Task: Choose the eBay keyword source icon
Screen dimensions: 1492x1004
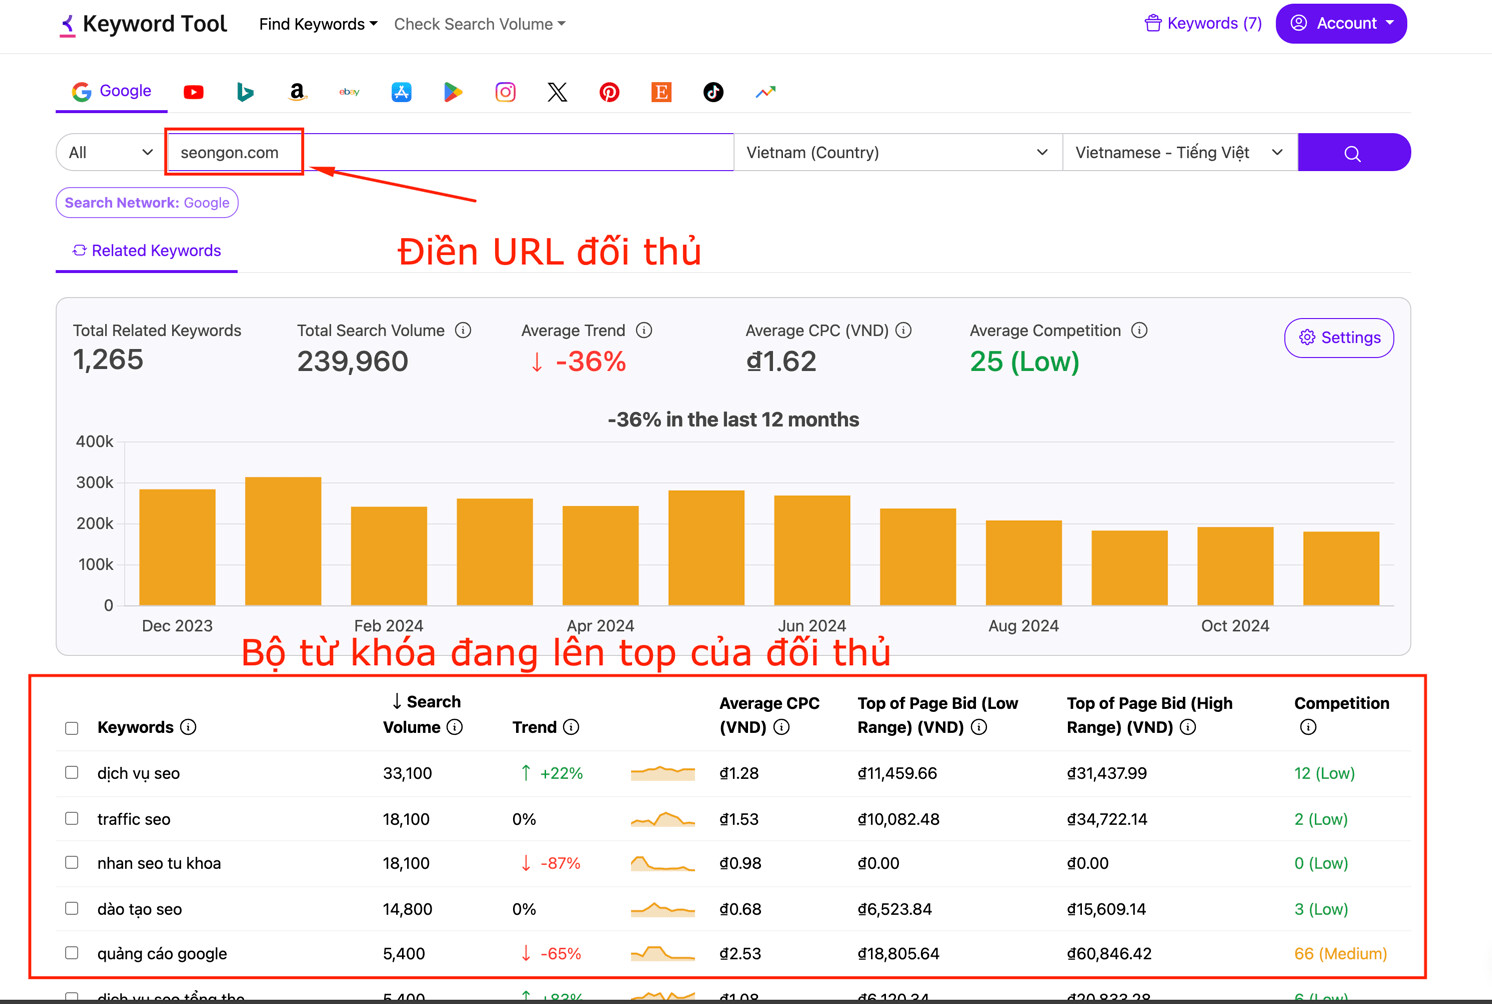Action: [349, 92]
